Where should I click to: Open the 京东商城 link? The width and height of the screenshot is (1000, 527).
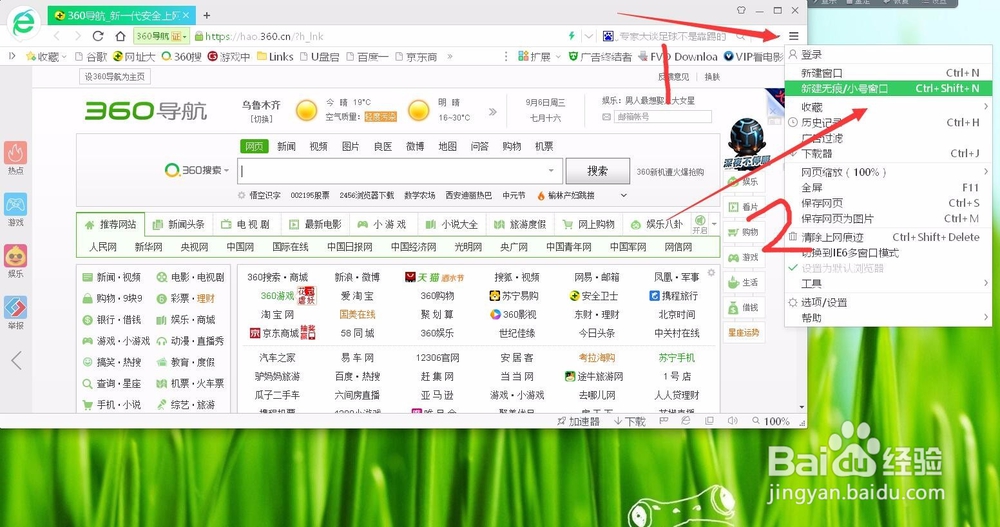coord(280,333)
